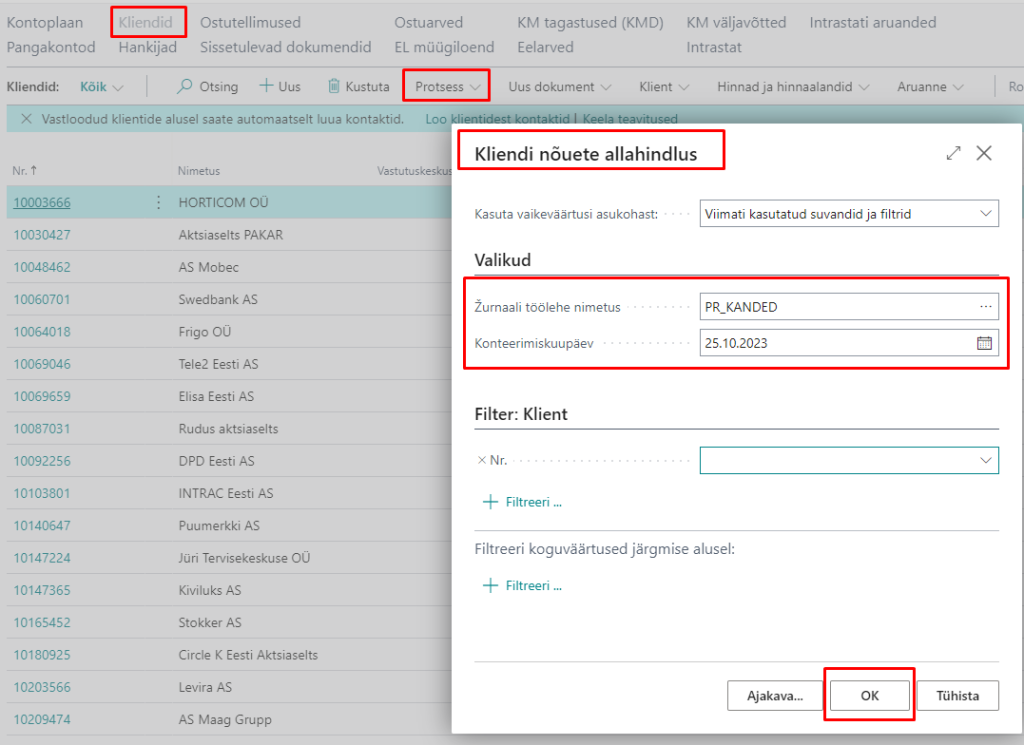The height and width of the screenshot is (745, 1024).
Task: Click the Tühista cancel button
Action: [957, 695]
